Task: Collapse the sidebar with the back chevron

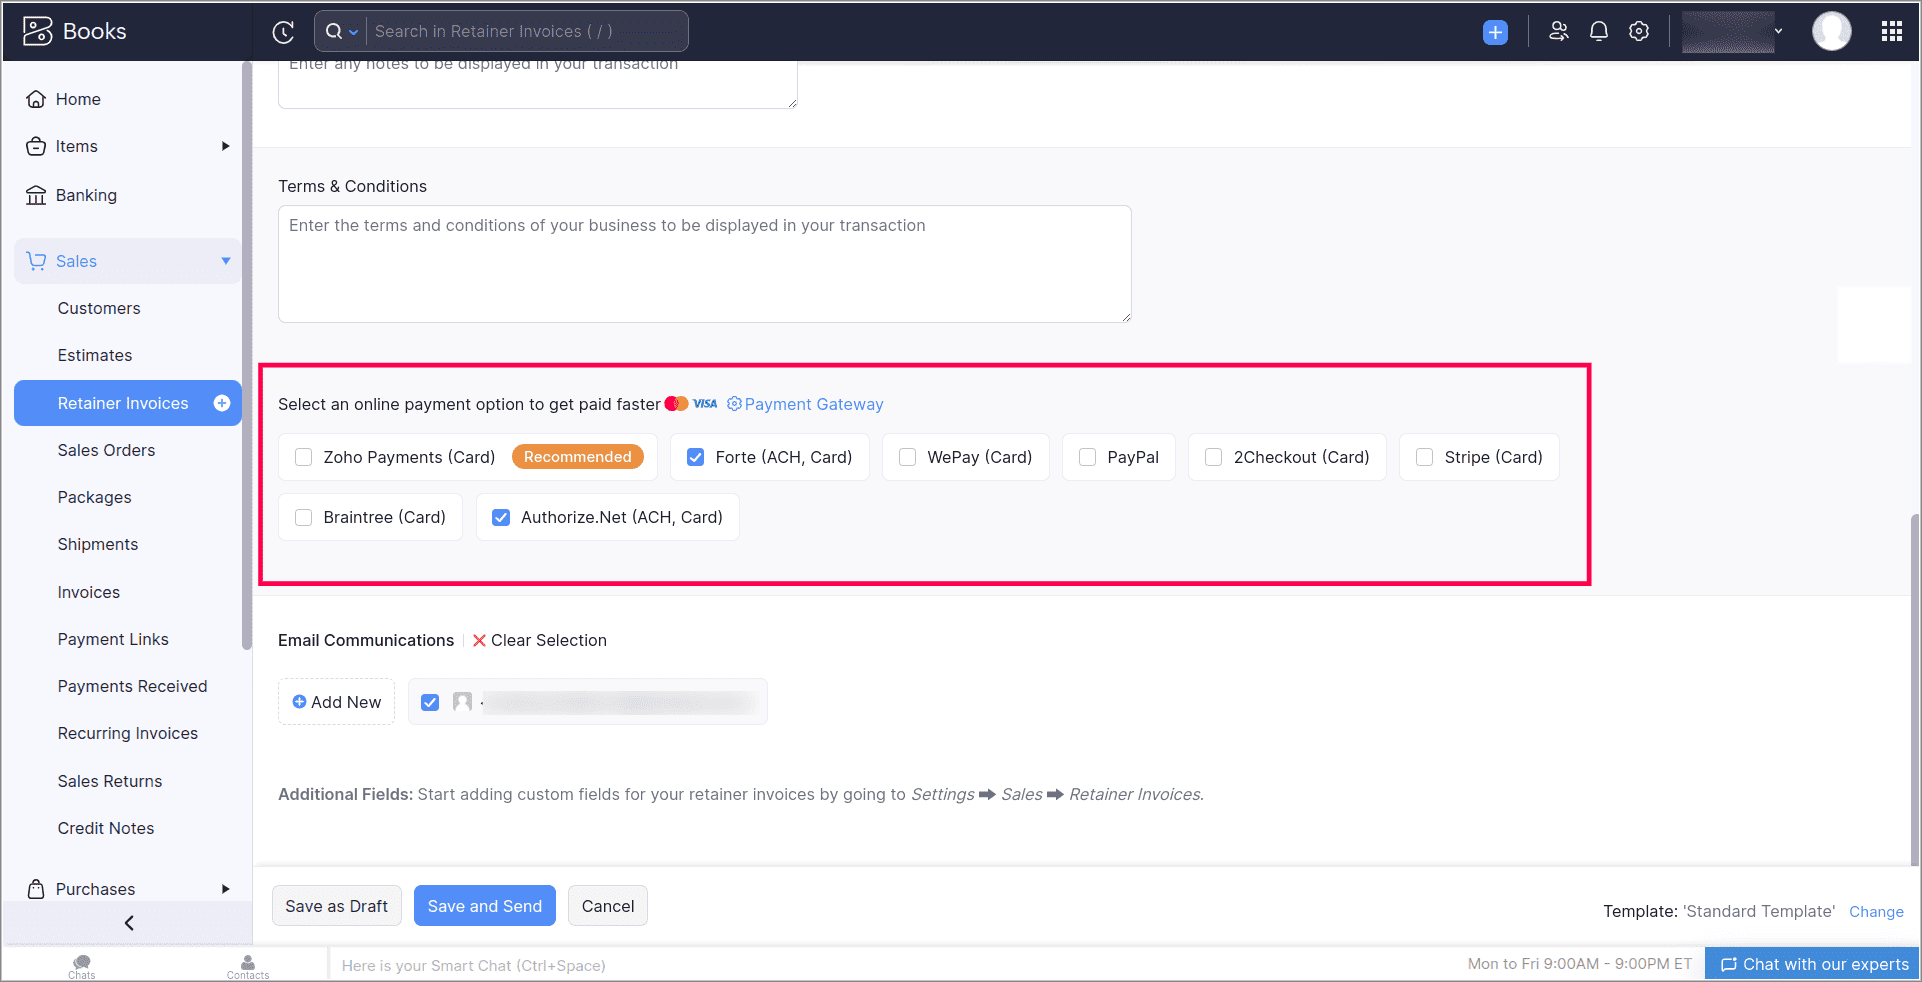Action: click(129, 923)
